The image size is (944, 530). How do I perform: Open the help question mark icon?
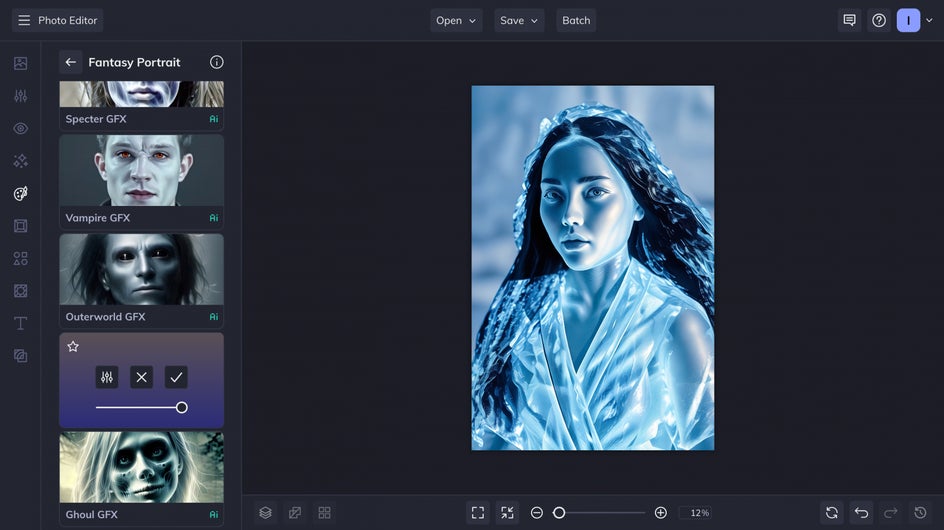tap(879, 20)
